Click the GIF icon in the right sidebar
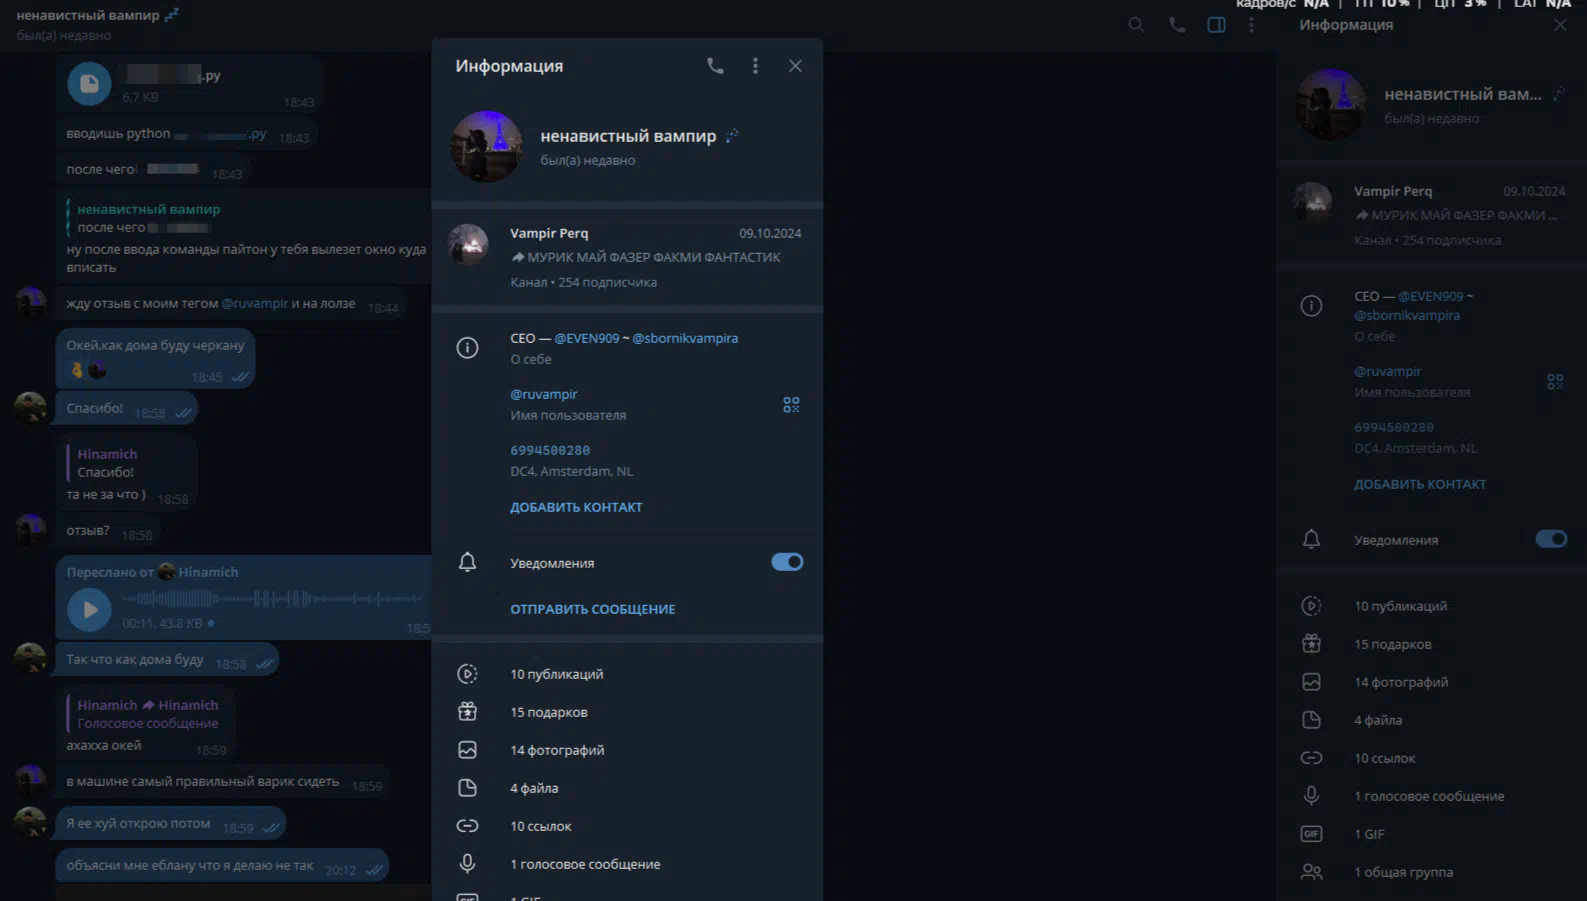This screenshot has height=901, width=1587. click(x=1311, y=834)
